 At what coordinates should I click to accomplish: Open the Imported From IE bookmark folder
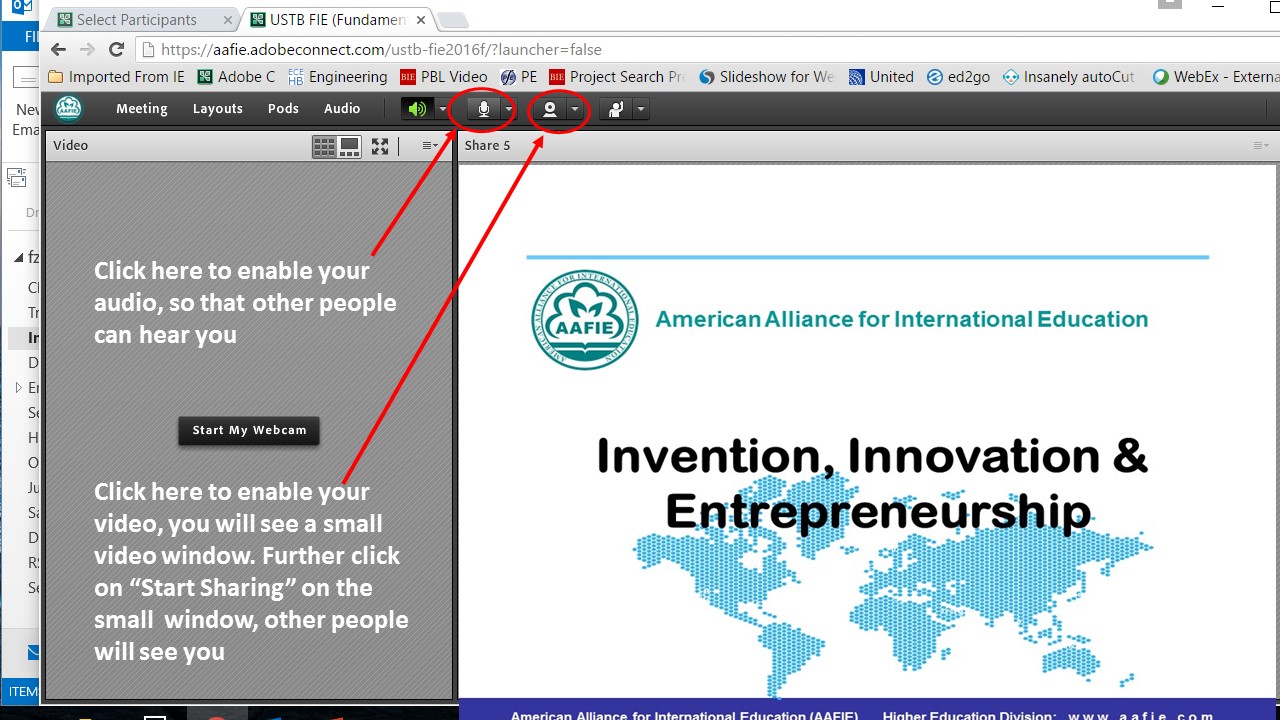tap(117, 77)
